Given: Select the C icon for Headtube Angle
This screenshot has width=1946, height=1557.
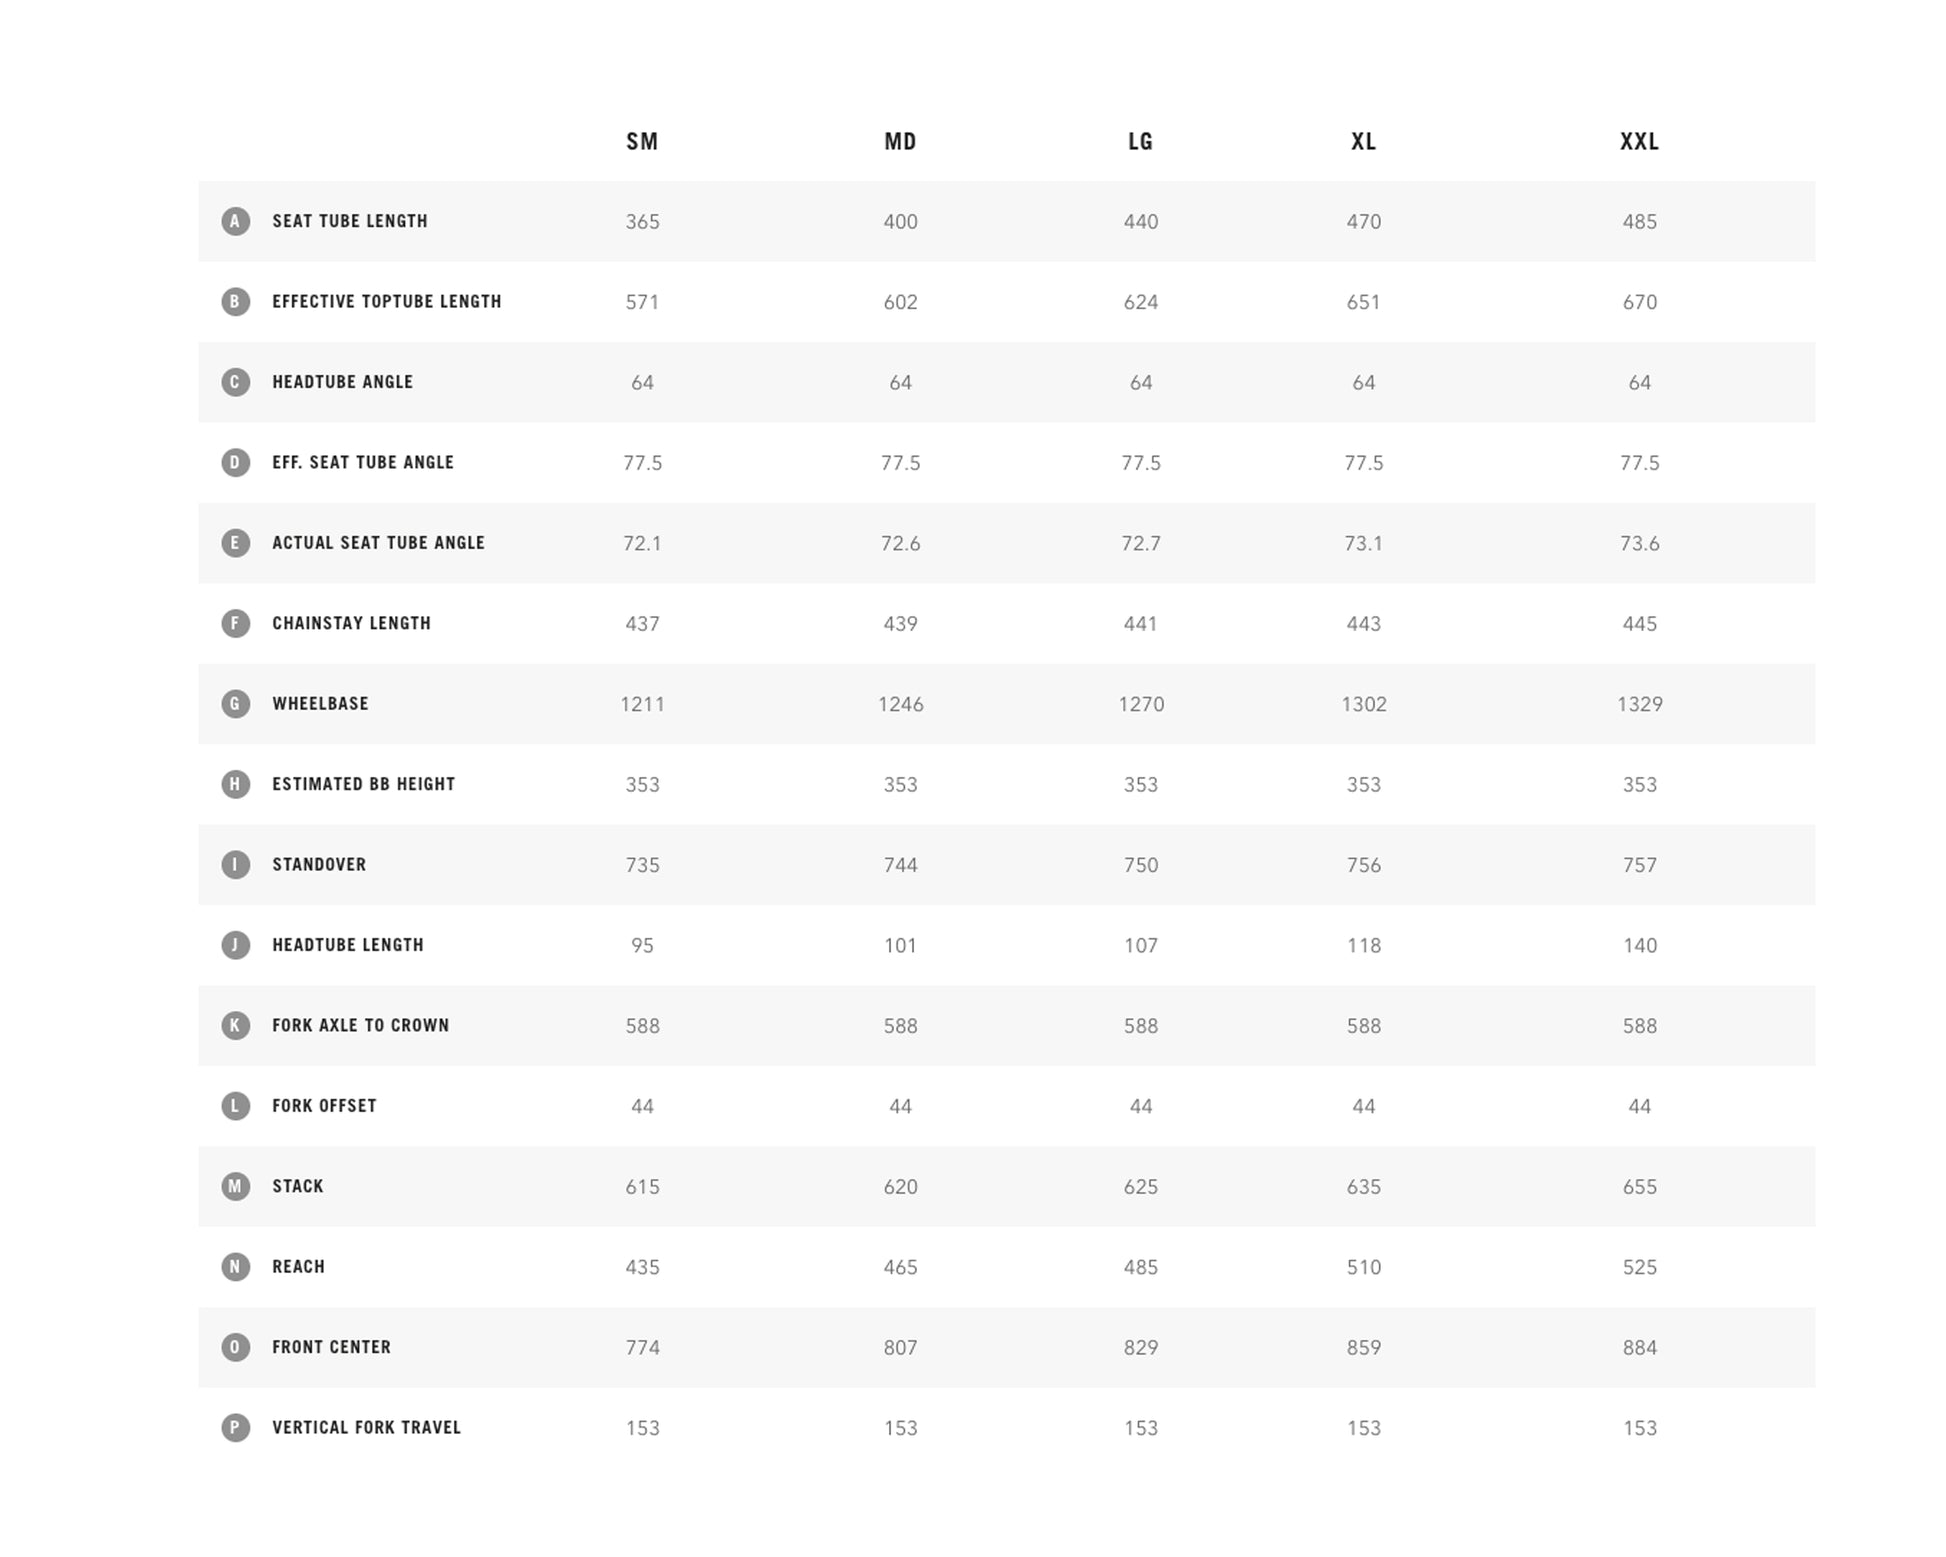Looking at the screenshot, I should point(235,382).
